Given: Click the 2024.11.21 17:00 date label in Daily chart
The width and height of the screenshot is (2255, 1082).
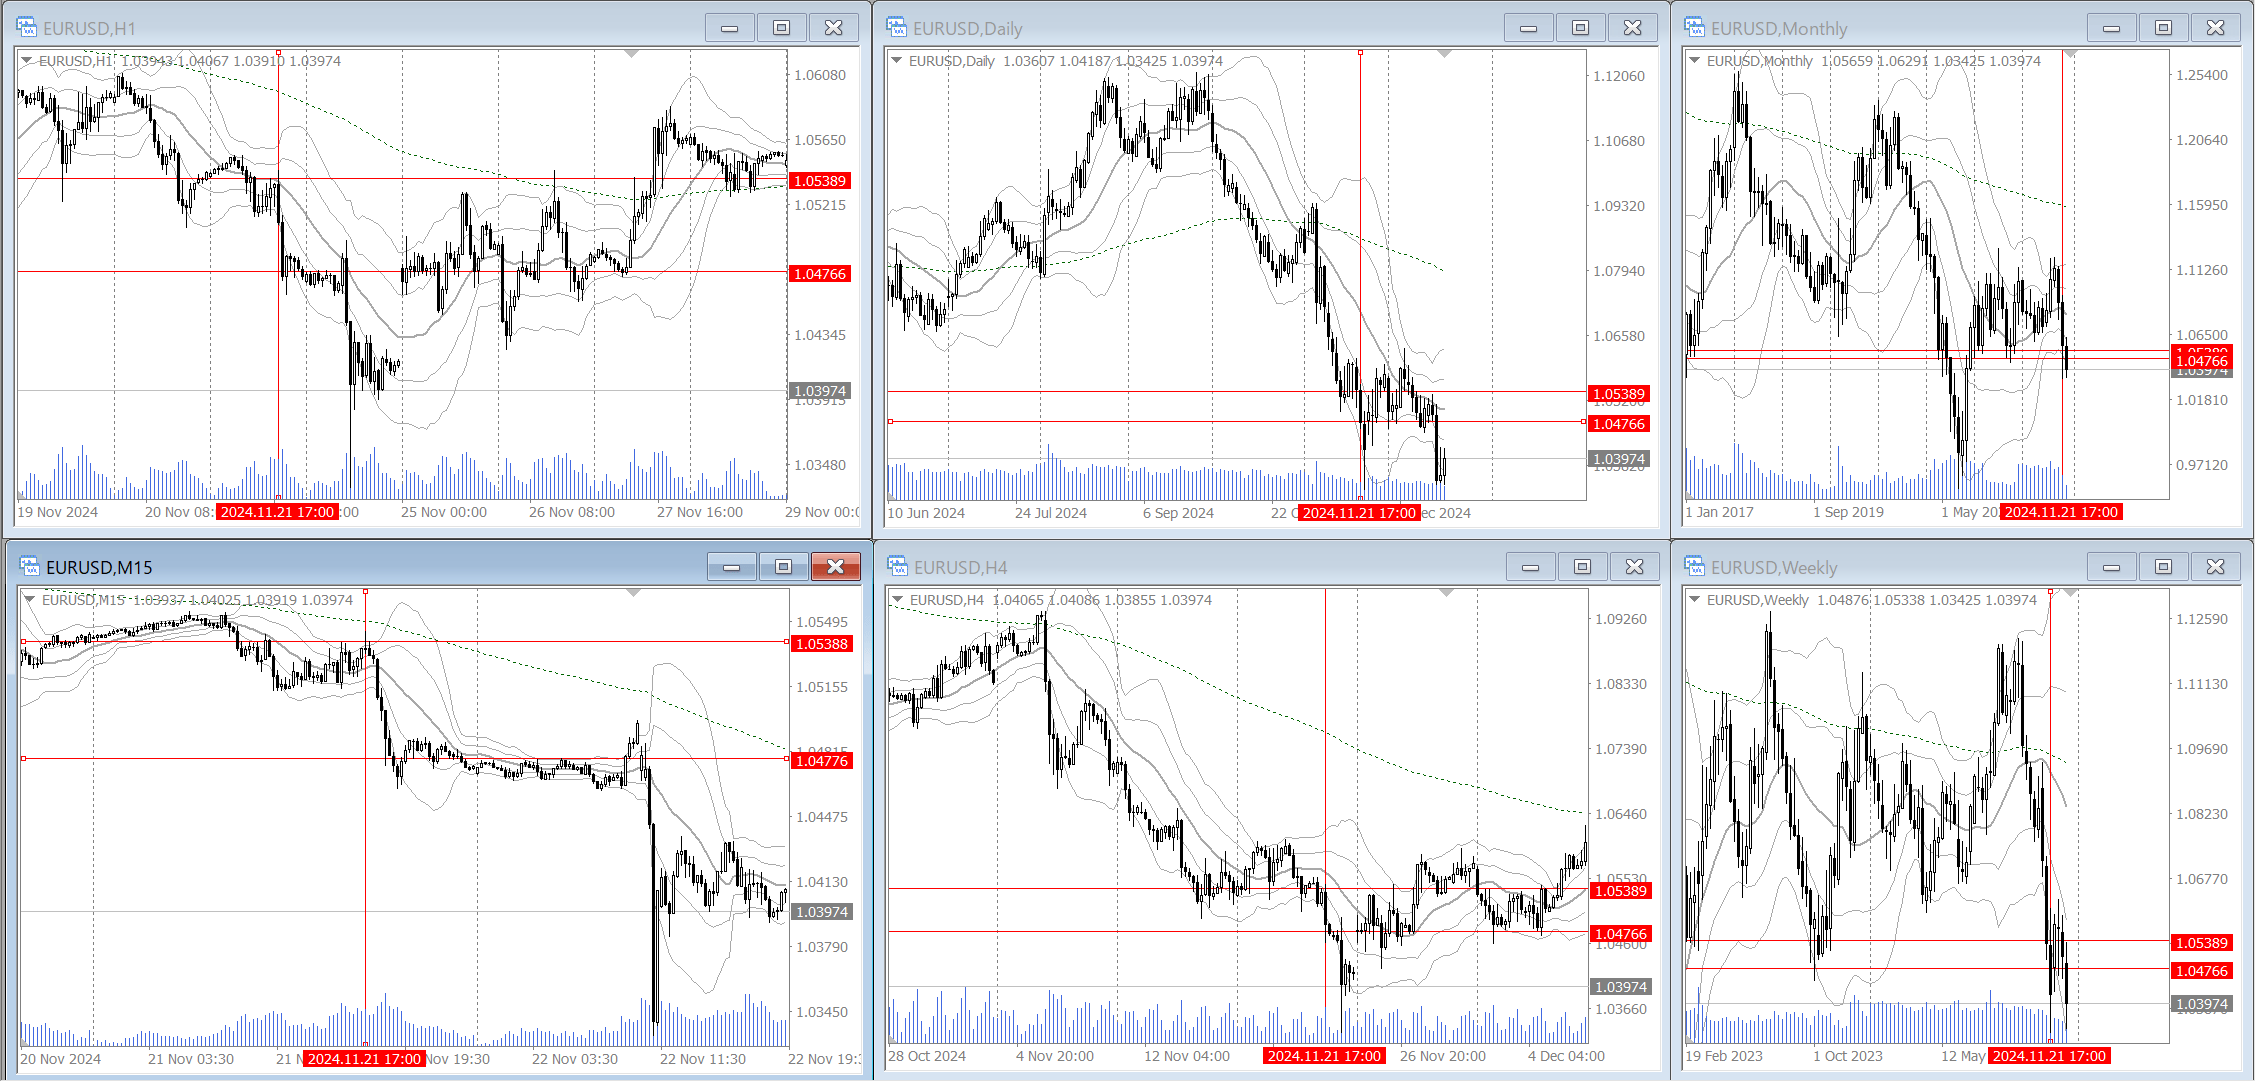Looking at the screenshot, I should coord(1360,513).
